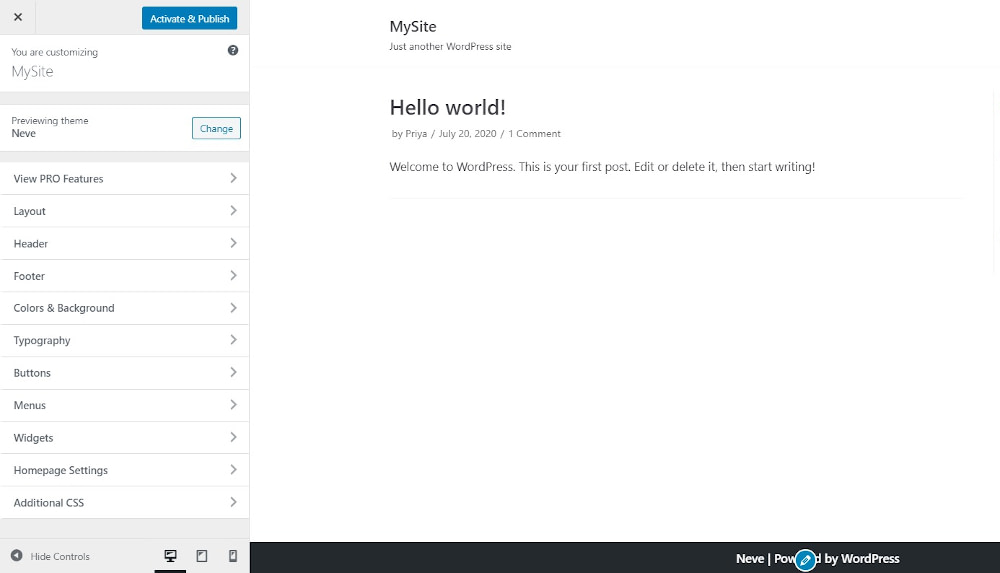Switch to tablet preview device icon
The width and height of the screenshot is (1000, 573).
click(202, 556)
